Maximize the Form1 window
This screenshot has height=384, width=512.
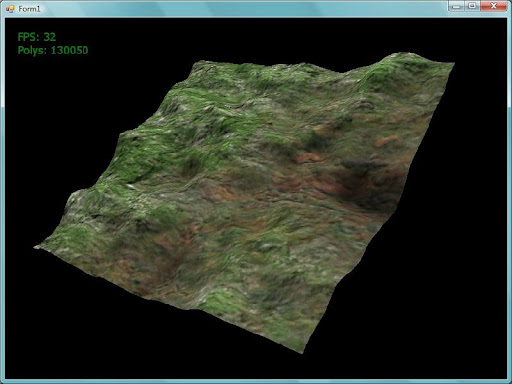472,6
